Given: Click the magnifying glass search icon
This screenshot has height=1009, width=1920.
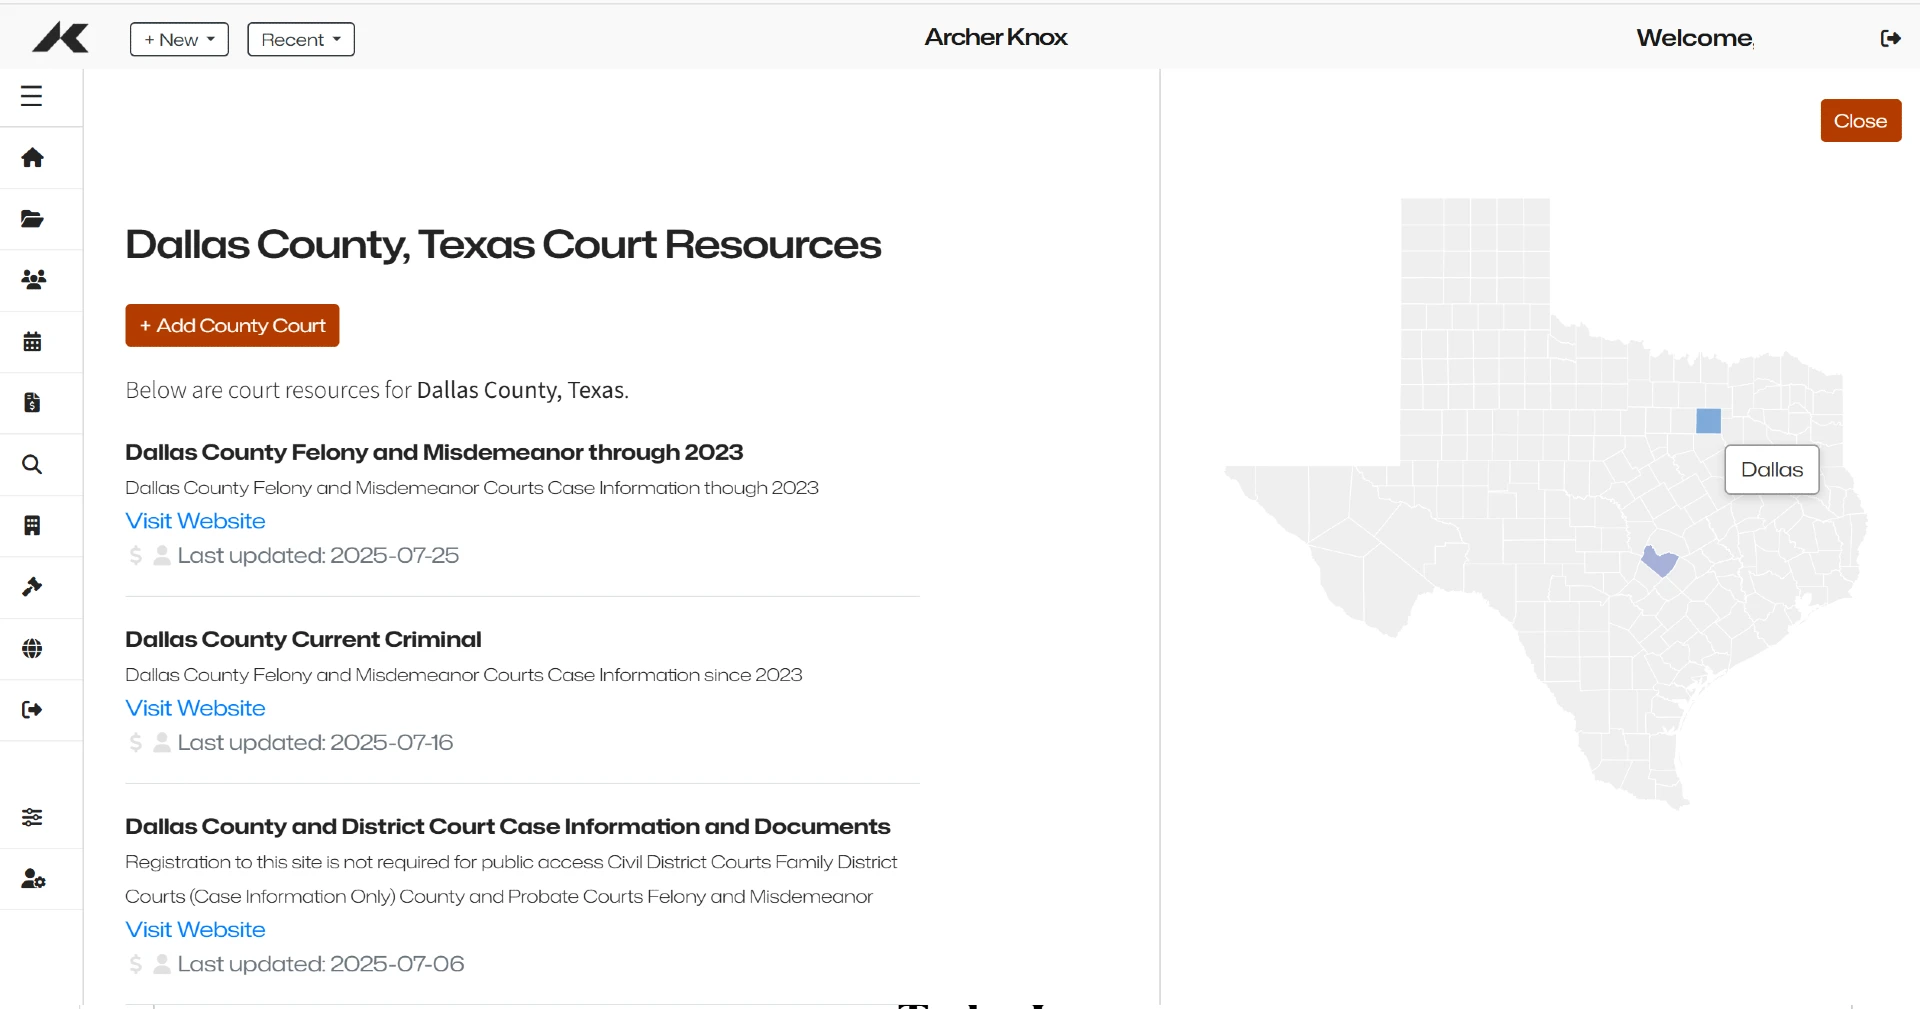Looking at the screenshot, I should pyautogui.click(x=32, y=465).
